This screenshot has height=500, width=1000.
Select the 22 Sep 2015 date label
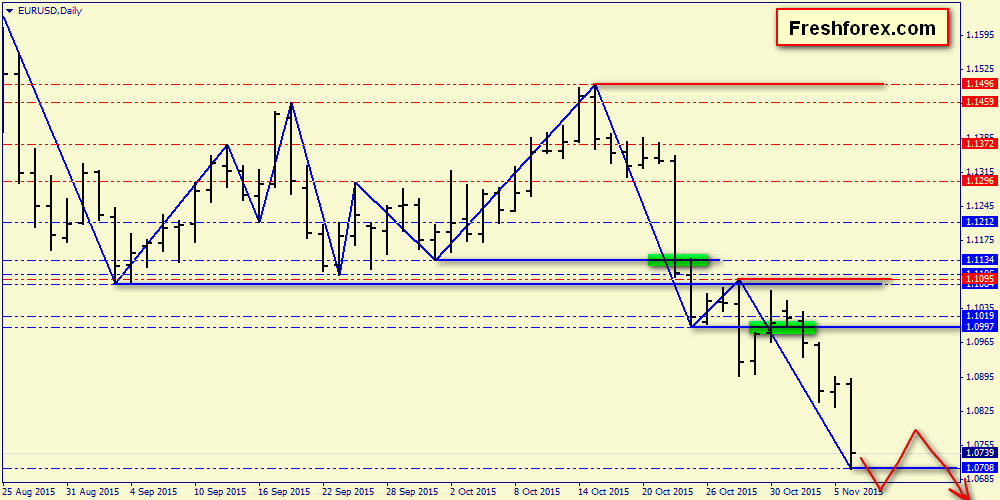point(348,492)
